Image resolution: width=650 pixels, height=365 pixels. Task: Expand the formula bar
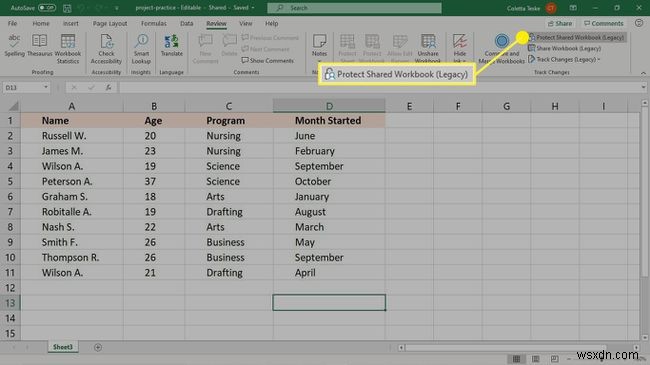[x=643, y=87]
